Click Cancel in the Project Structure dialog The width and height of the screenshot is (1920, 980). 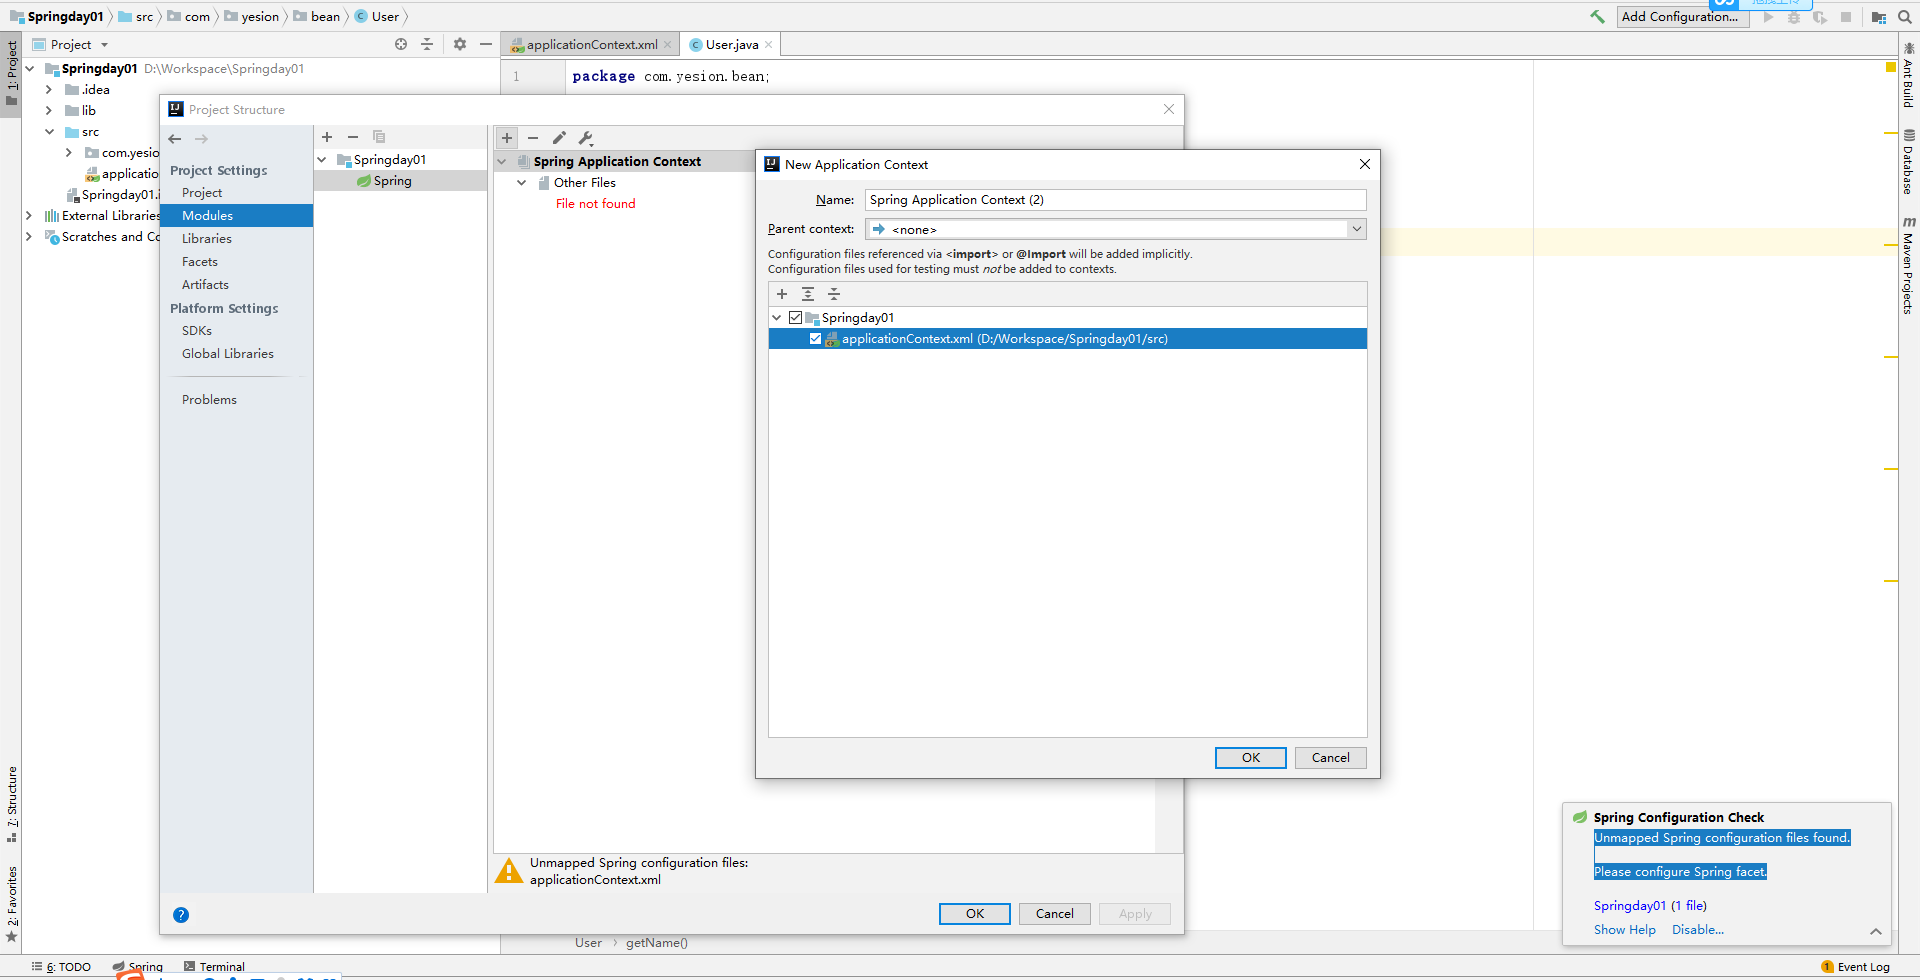1055,914
